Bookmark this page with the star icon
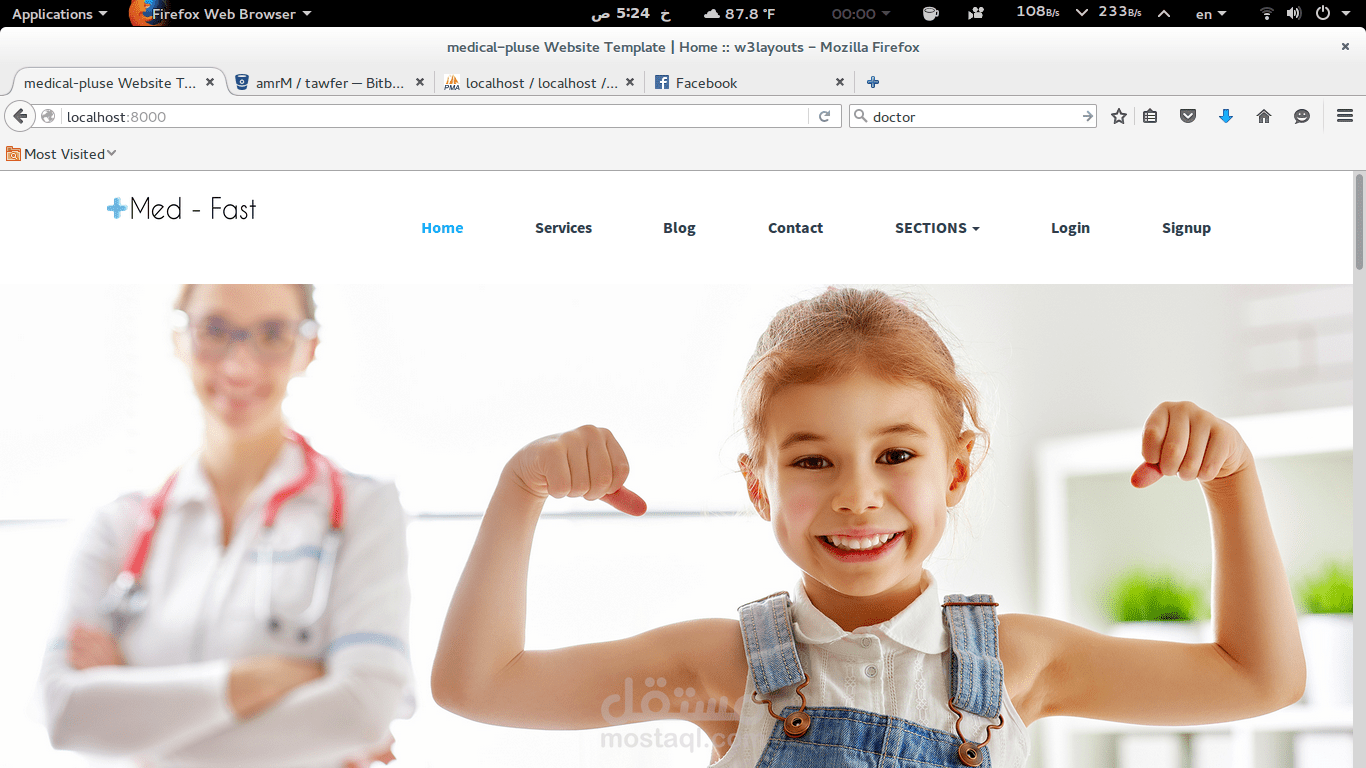 click(1119, 117)
